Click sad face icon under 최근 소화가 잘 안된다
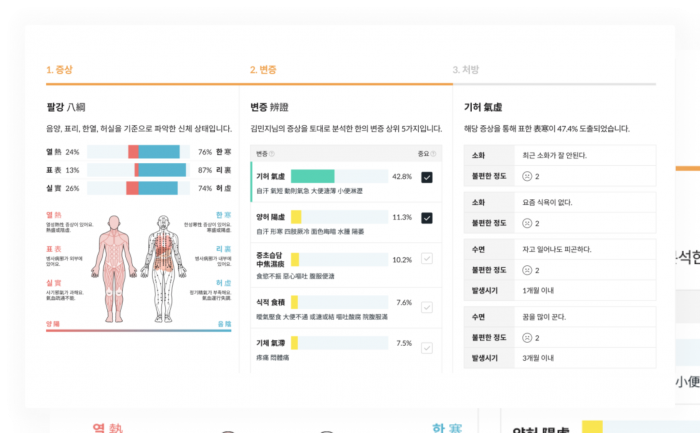 click(x=528, y=176)
